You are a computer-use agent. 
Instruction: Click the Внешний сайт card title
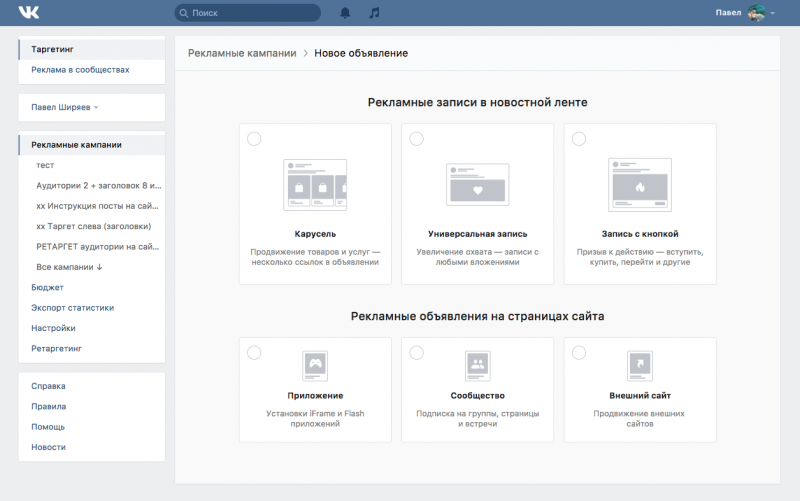point(640,395)
